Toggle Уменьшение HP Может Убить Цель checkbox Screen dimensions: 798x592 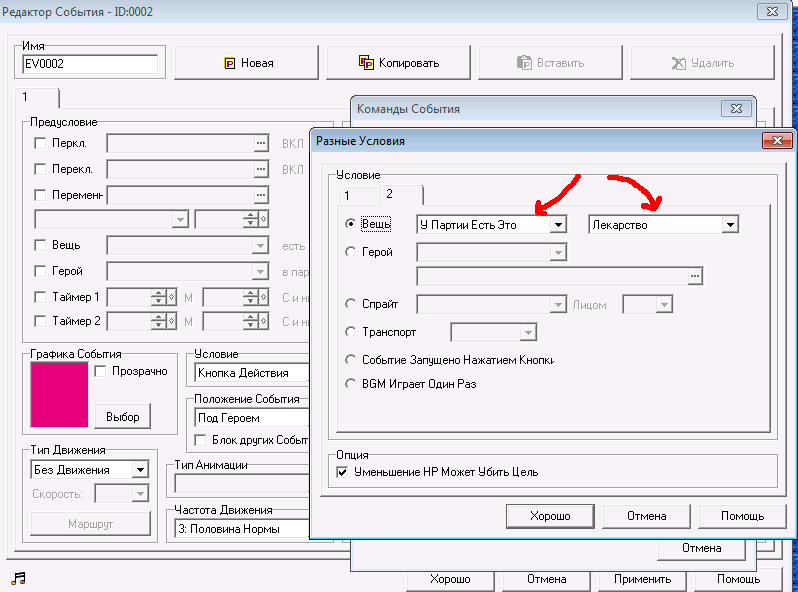click(343, 472)
